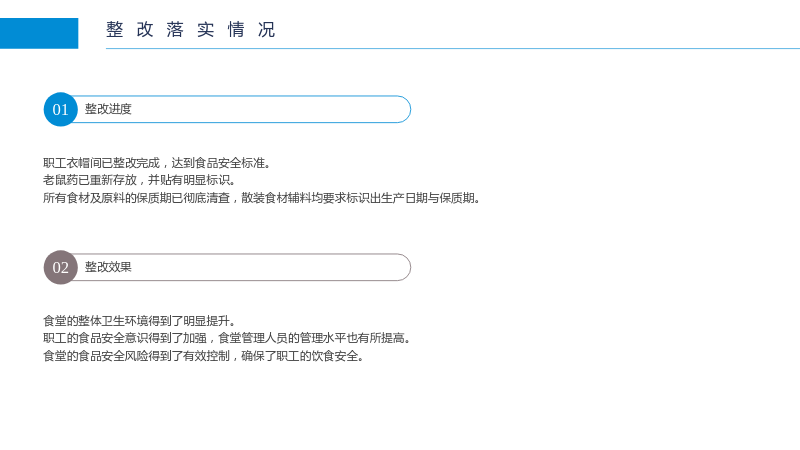Select the 整改进度 heading label
Image resolution: width=800 pixels, height=450 pixels.
(x=108, y=109)
